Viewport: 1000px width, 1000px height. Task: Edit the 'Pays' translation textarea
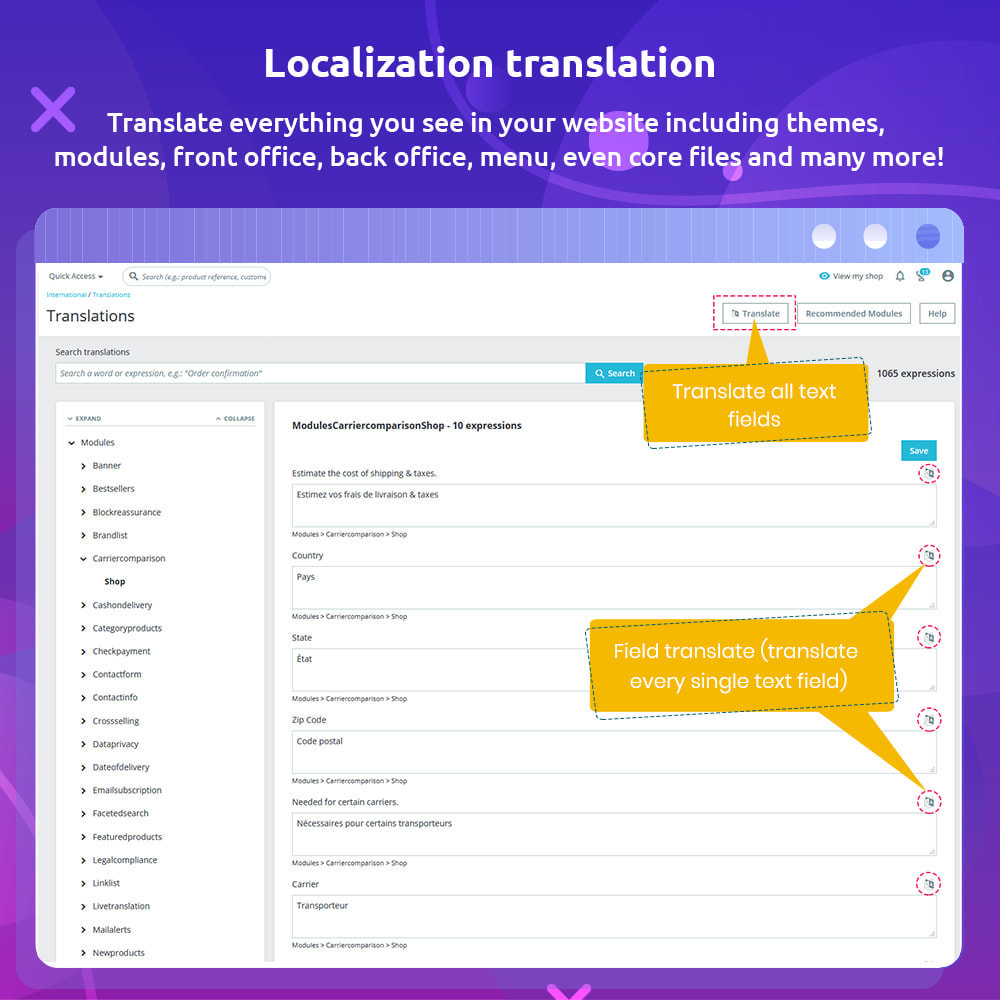click(614, 588)
